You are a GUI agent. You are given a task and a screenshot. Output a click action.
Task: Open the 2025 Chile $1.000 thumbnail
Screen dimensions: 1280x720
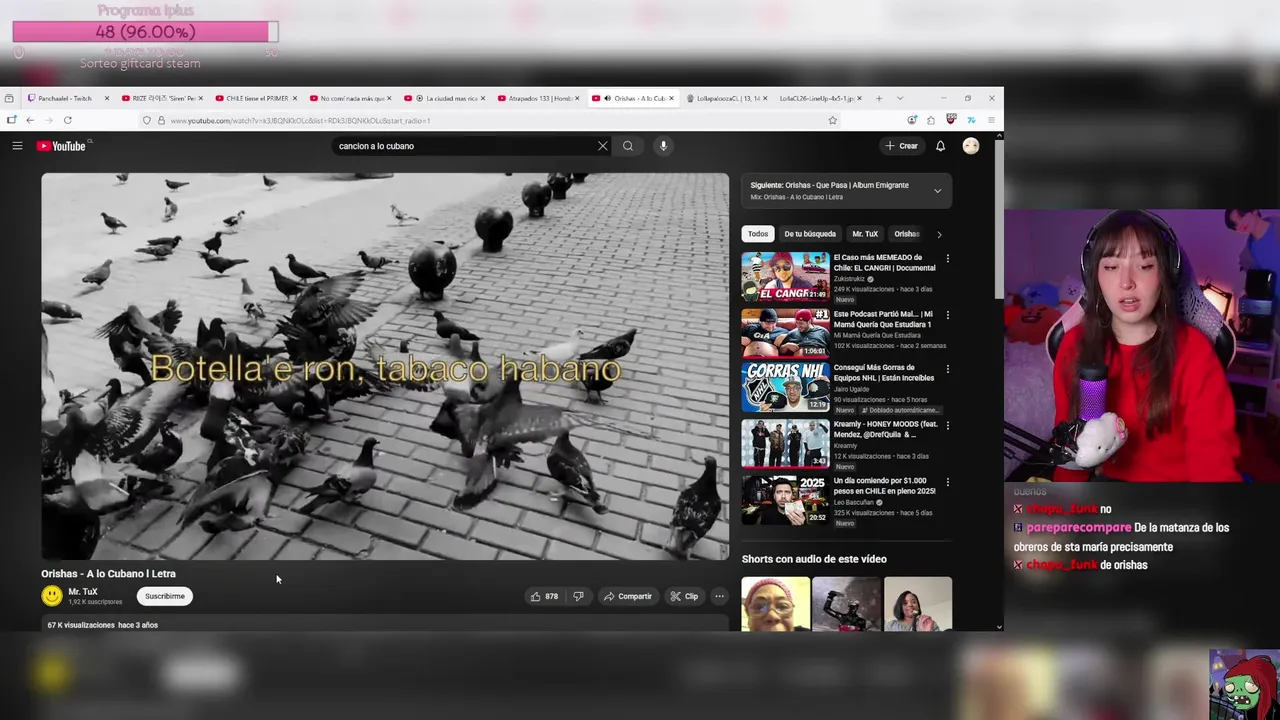click(x=785, y=499)
